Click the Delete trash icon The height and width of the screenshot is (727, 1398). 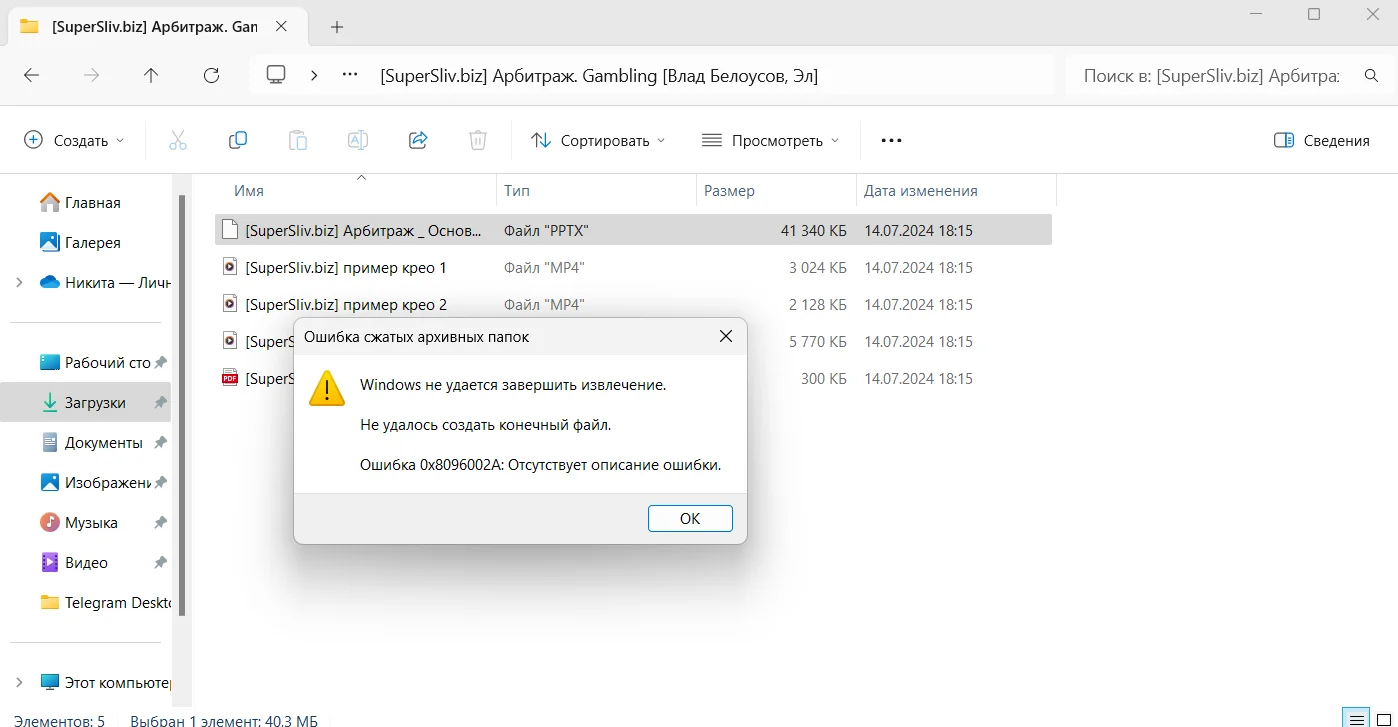[x=478, y=141]
